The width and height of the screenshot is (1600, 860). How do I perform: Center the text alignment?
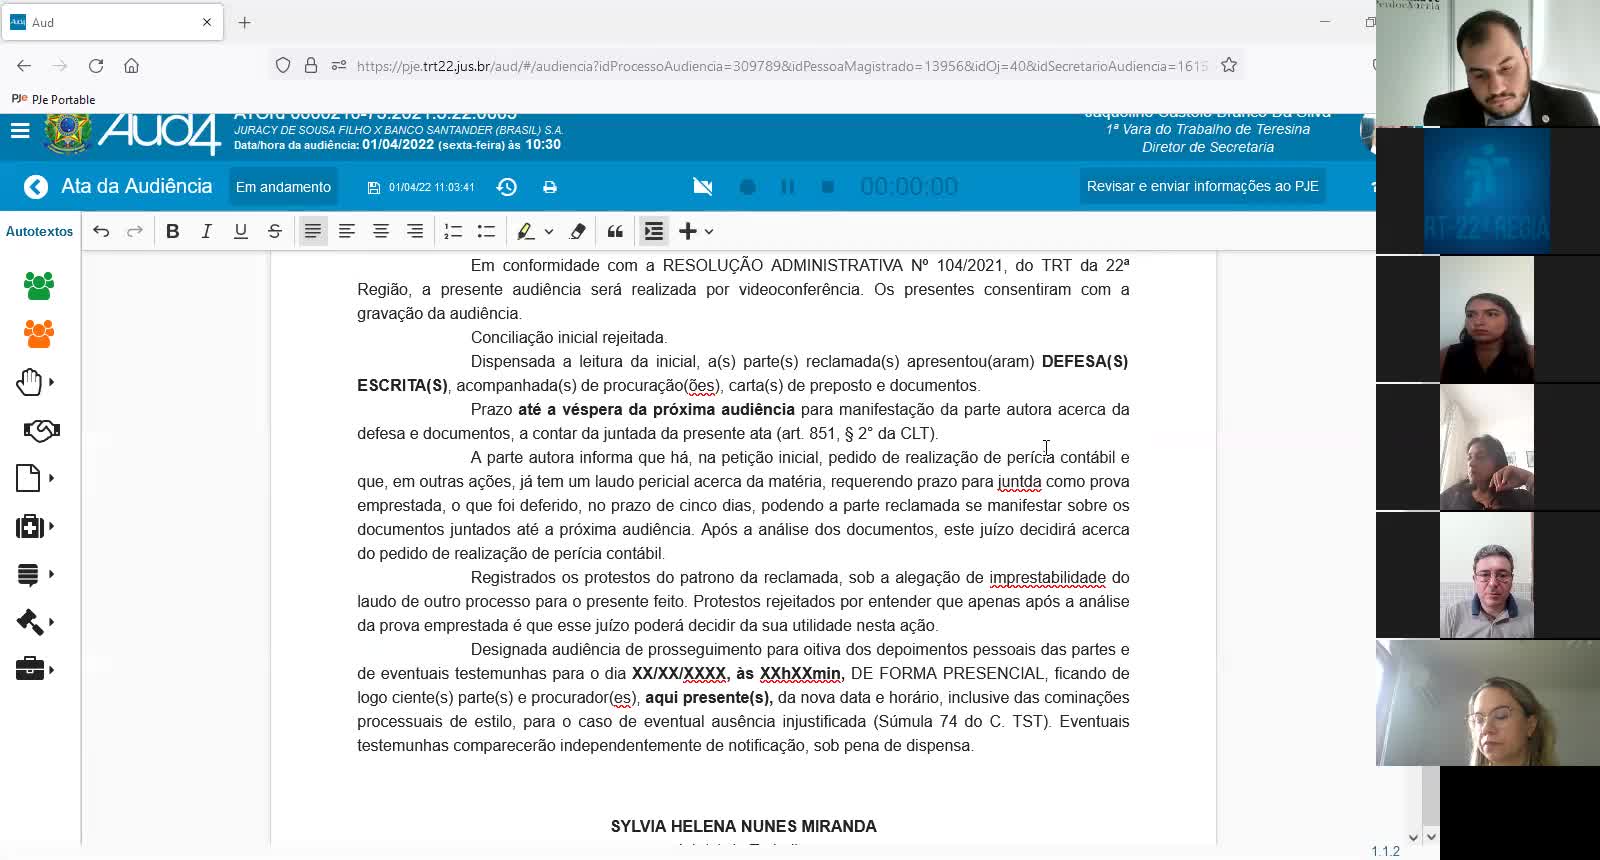[381, 231]
